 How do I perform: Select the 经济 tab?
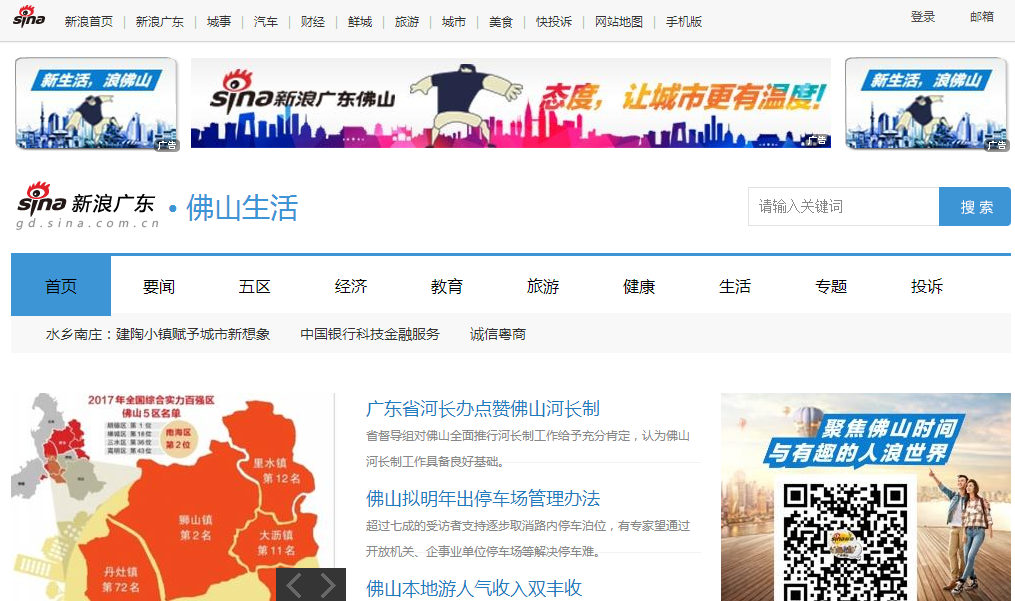click(x=351, y=286)
